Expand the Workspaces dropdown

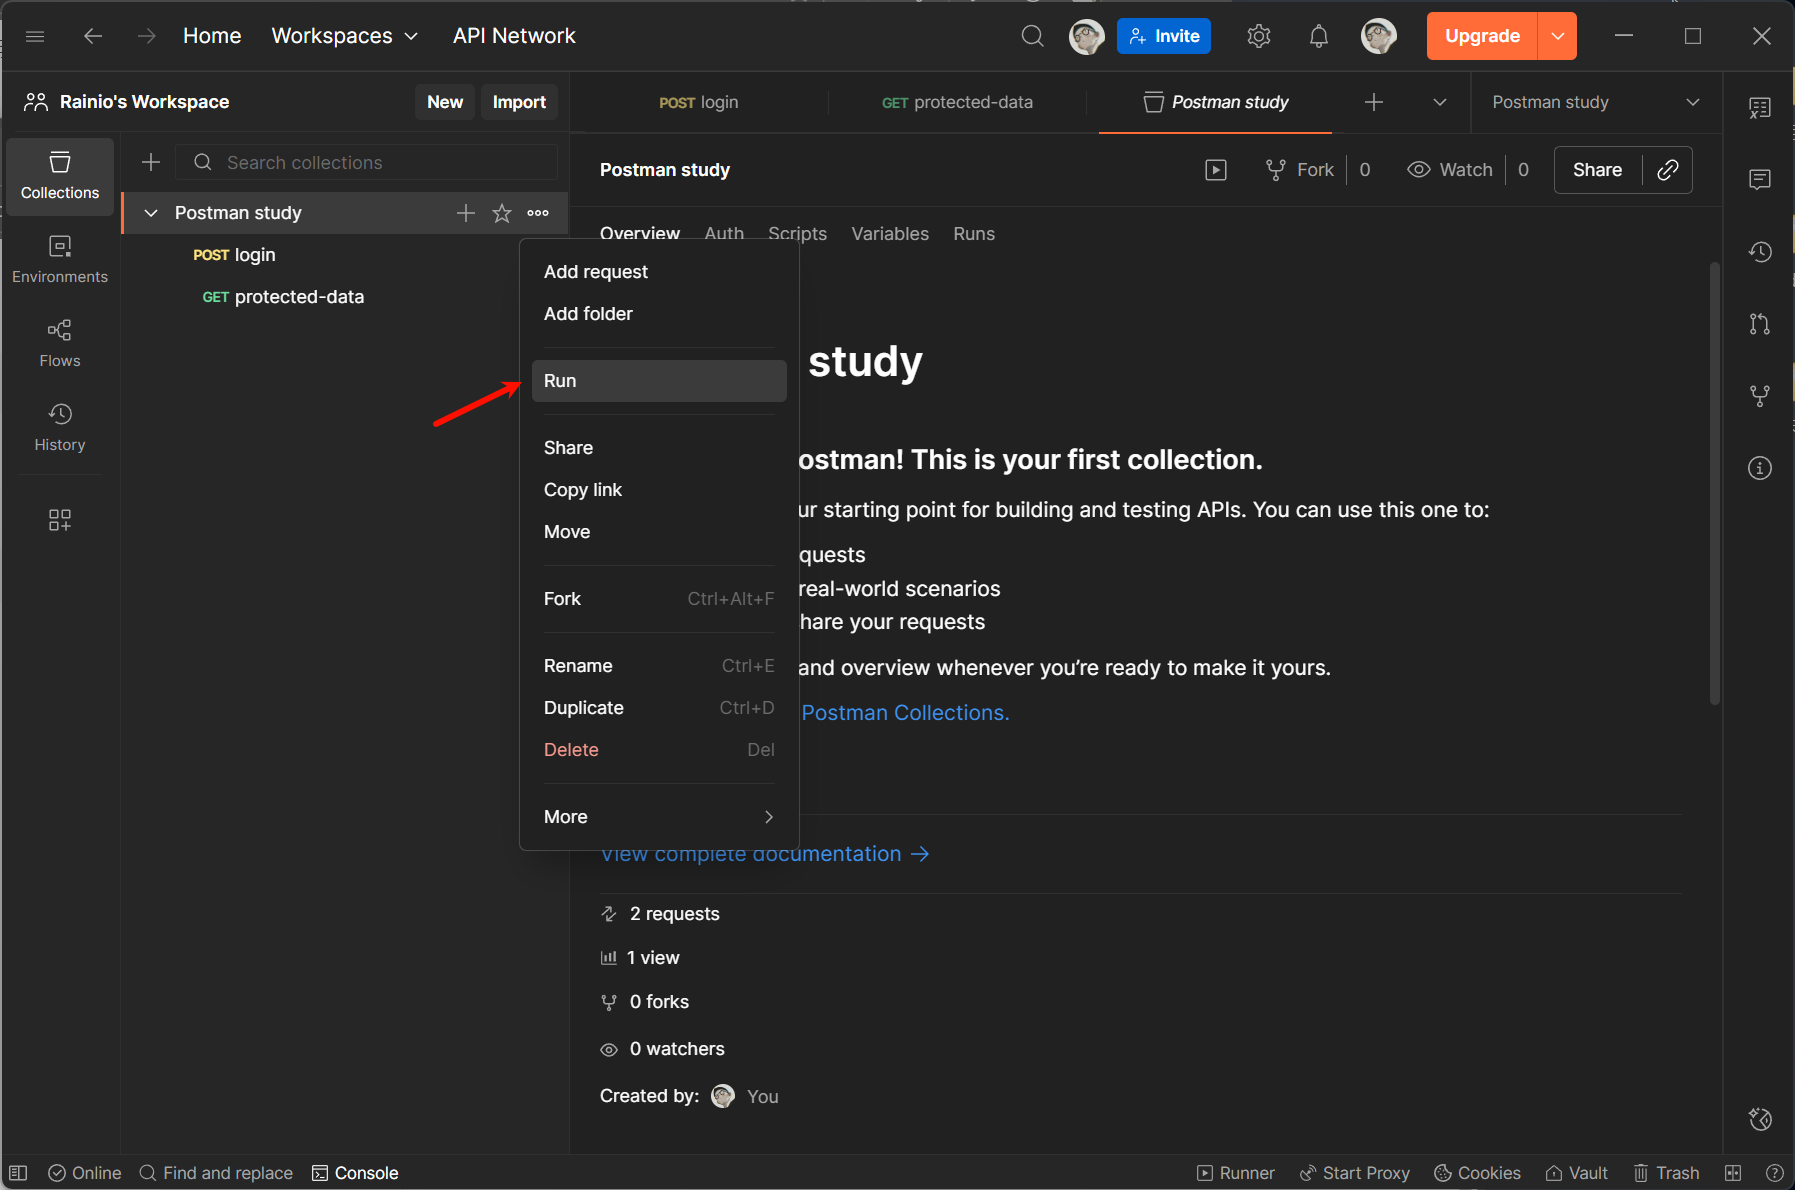pyautogui.click(x=345, y=36)
